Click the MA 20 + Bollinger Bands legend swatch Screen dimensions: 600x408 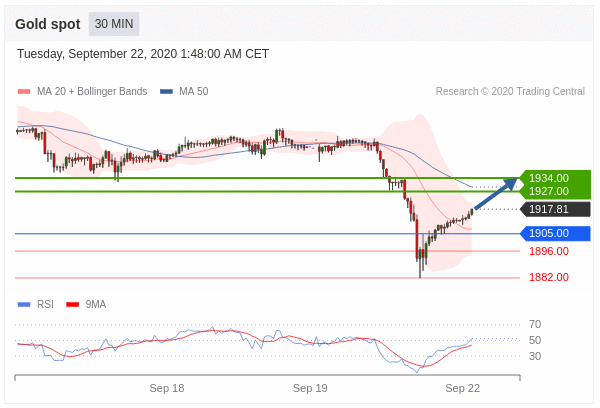click(x=24, y=91)
